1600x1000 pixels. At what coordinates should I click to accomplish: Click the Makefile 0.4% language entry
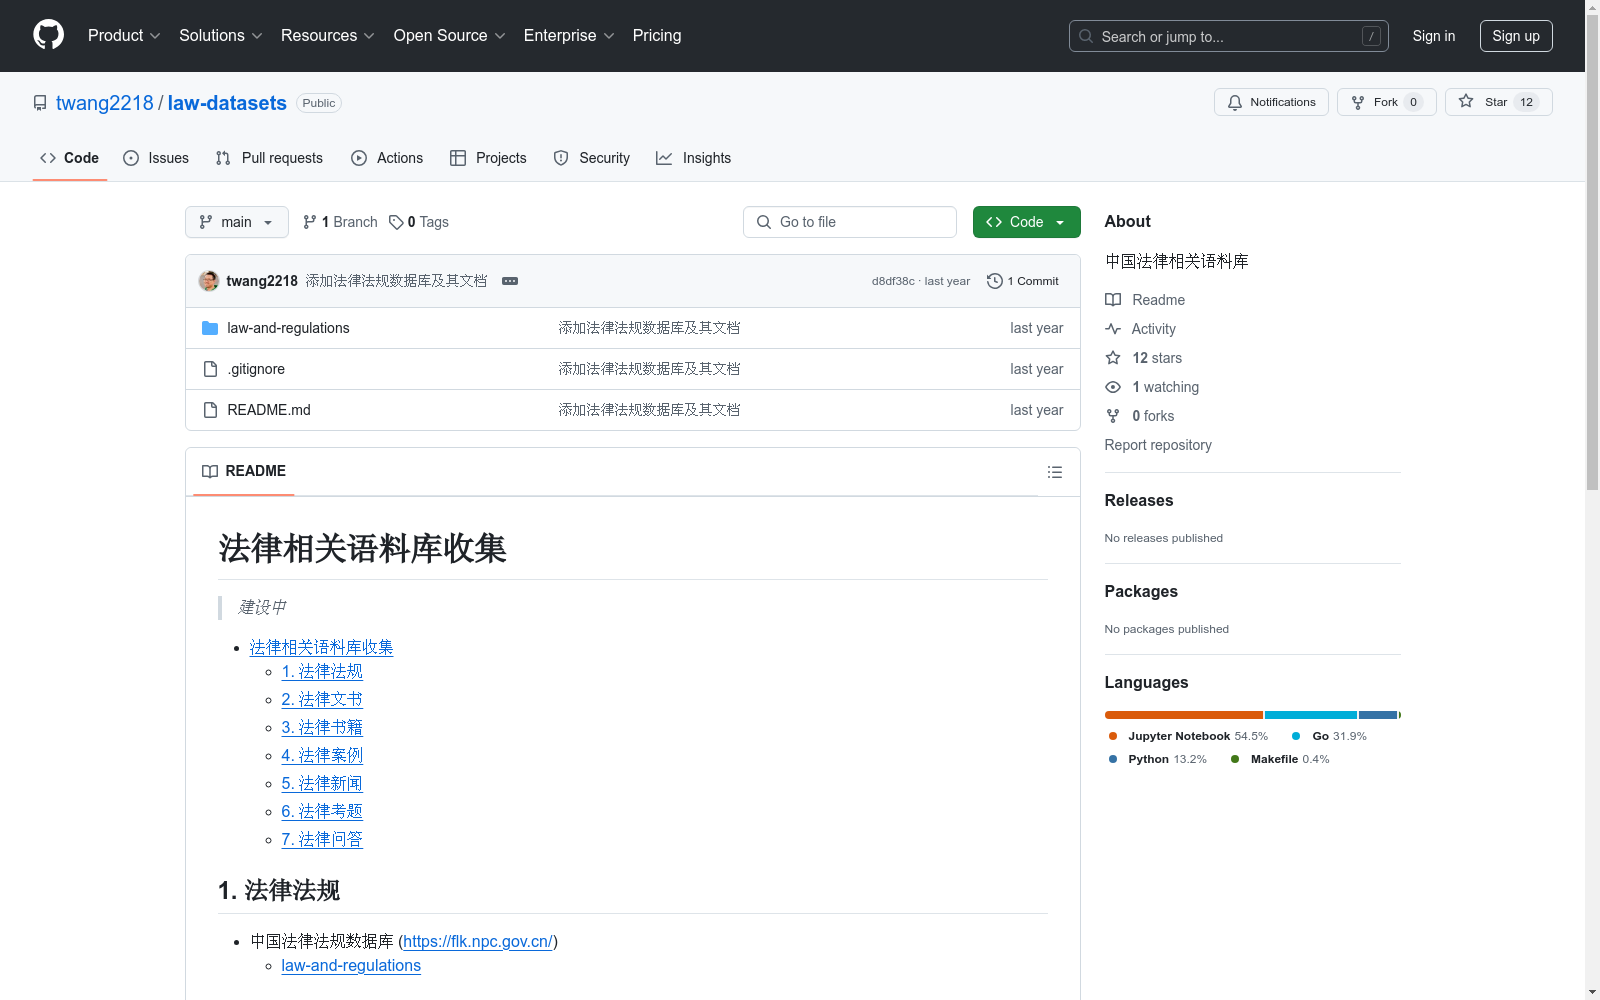click(1280, 759)
